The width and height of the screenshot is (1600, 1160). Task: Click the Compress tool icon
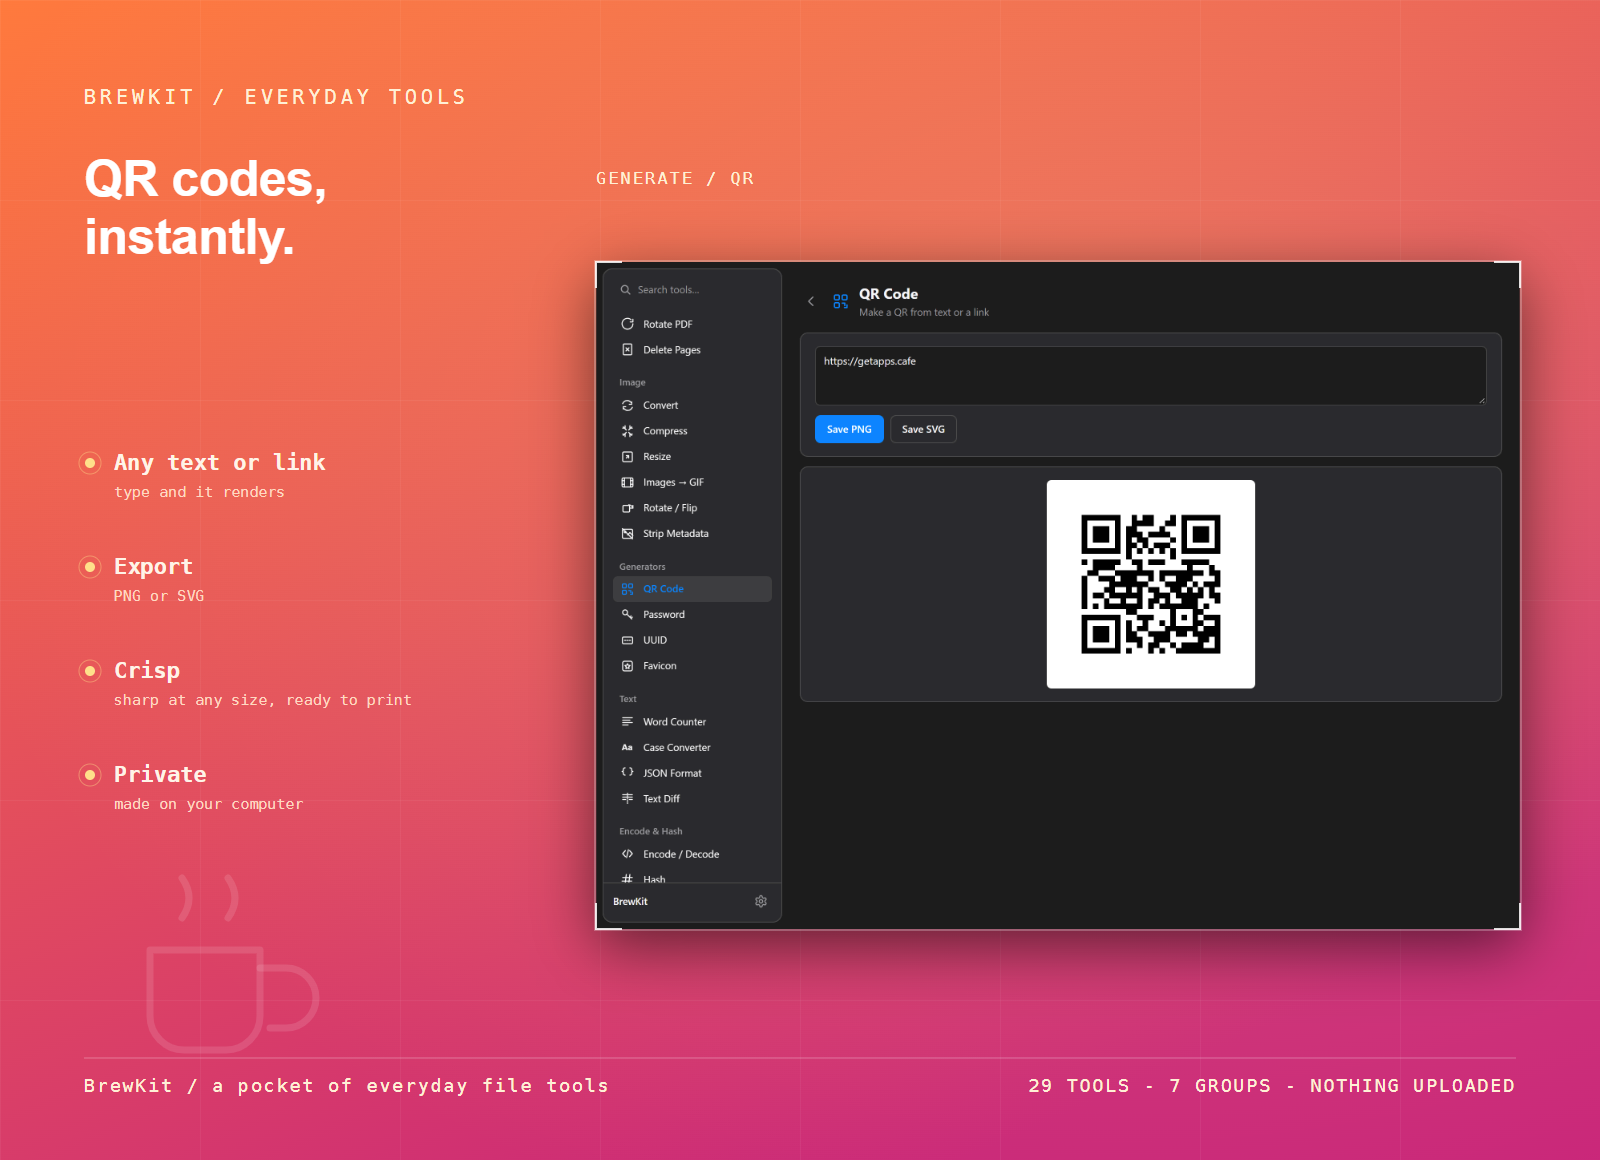click(x=627, y=431)
